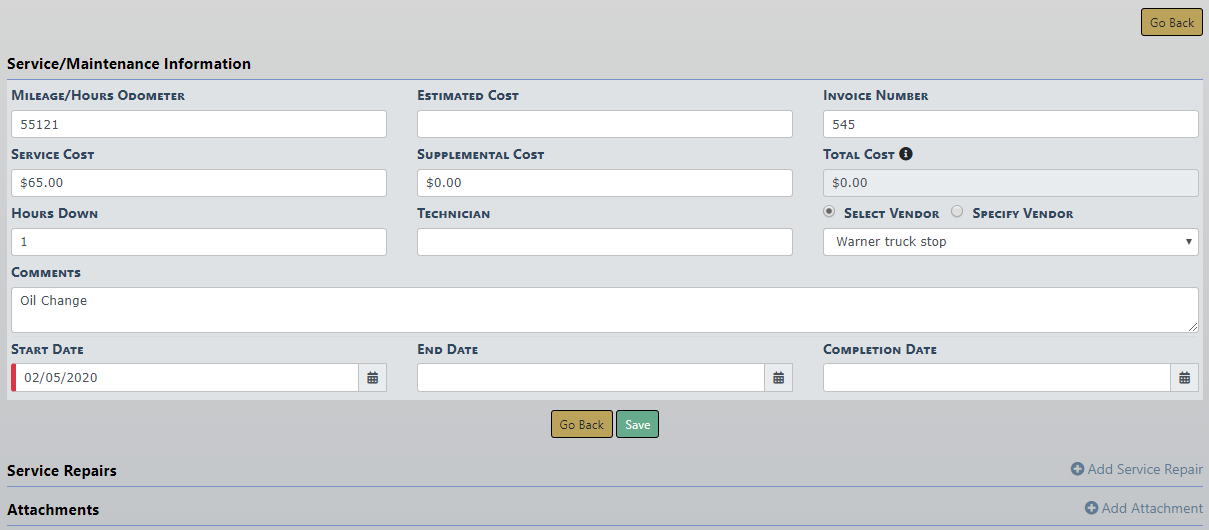The height and width of the screenshot is (530, 1209).
Task: Open the Completion Date calendar picker
Action: [1184, 378]
